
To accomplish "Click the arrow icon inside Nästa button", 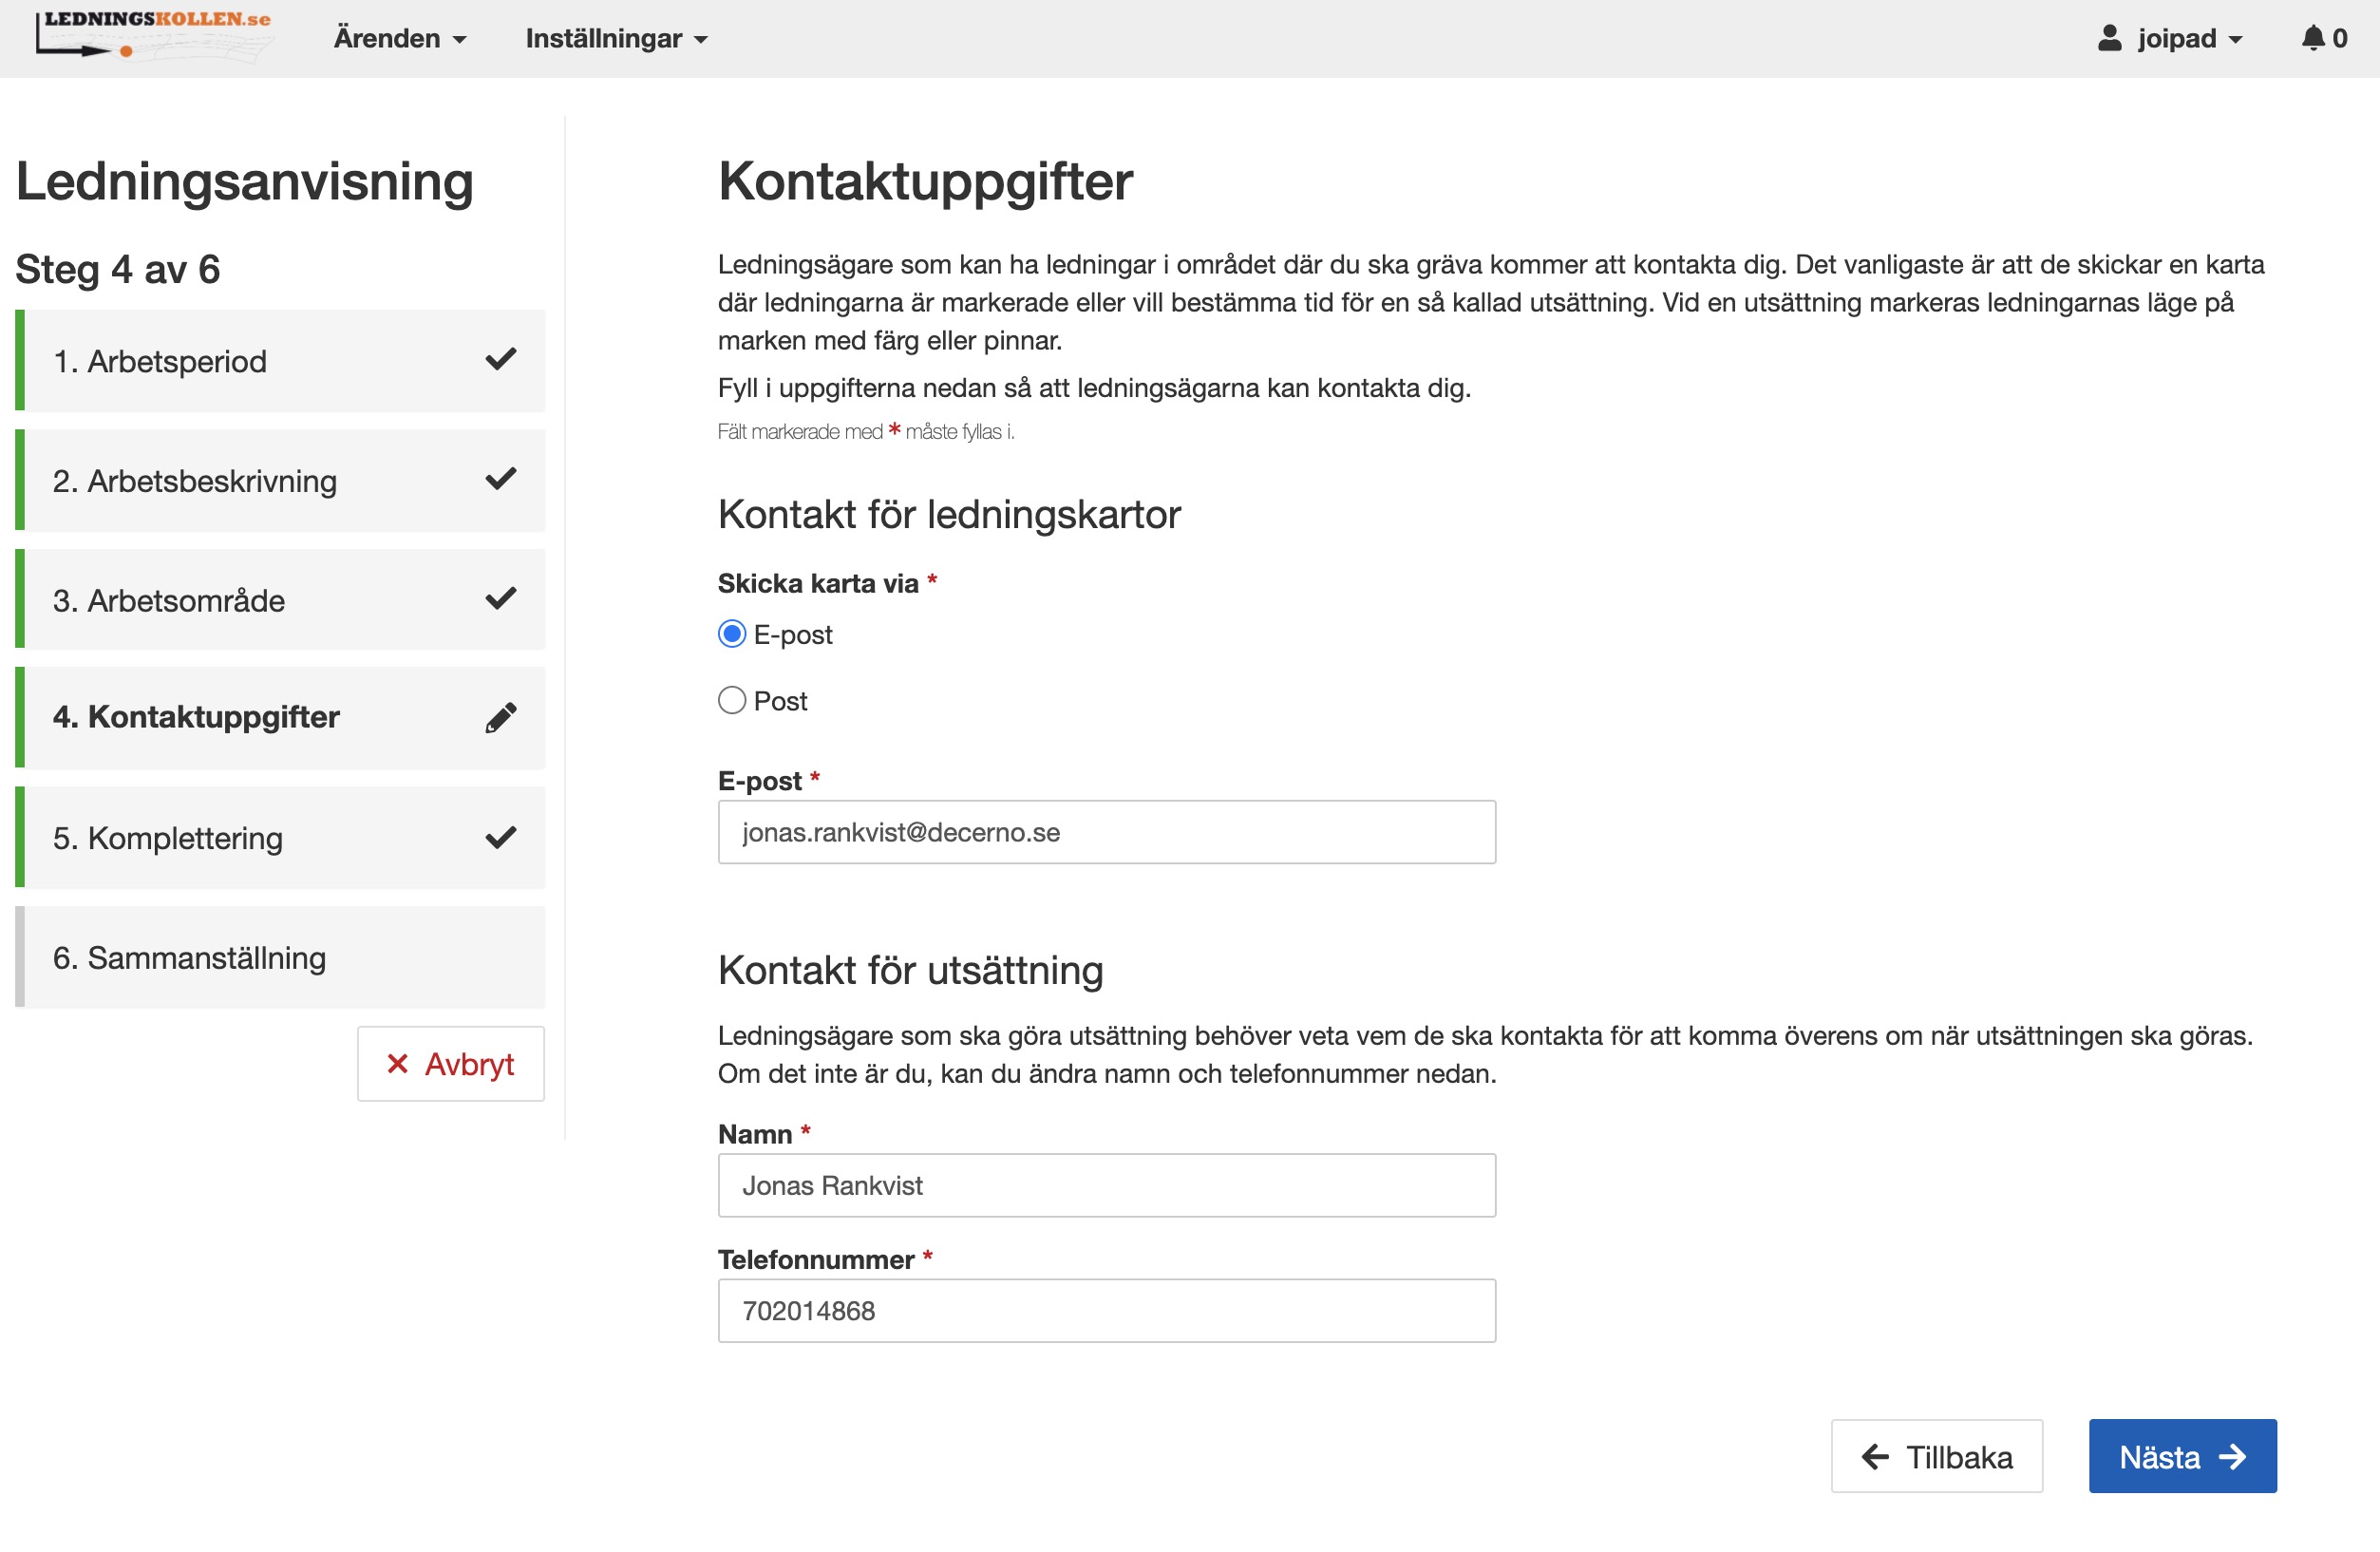I will coord(2236,1456).
